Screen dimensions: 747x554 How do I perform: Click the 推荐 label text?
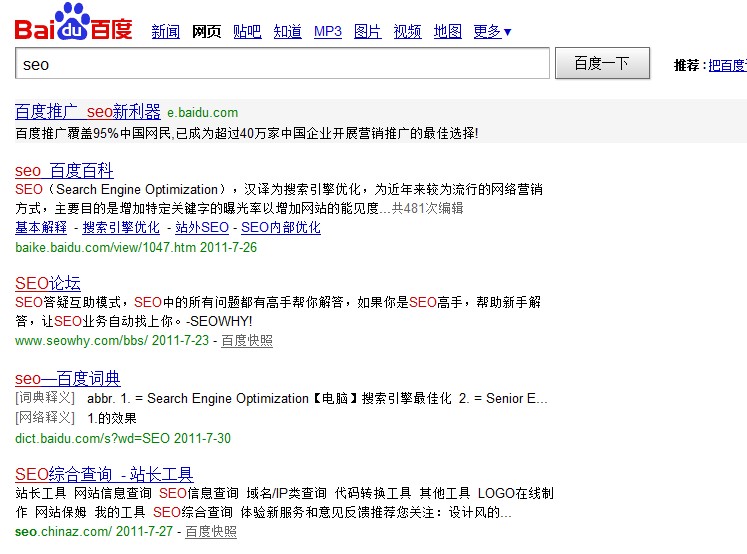(x=686, y=65)
